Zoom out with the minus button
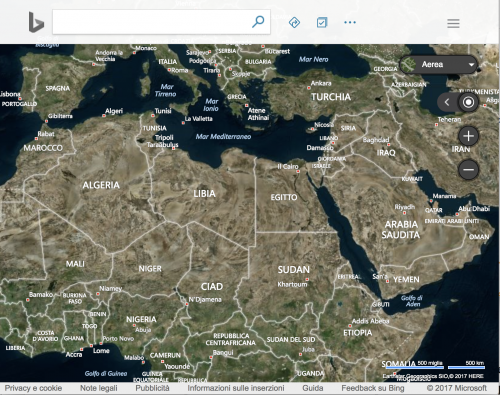 468,169
